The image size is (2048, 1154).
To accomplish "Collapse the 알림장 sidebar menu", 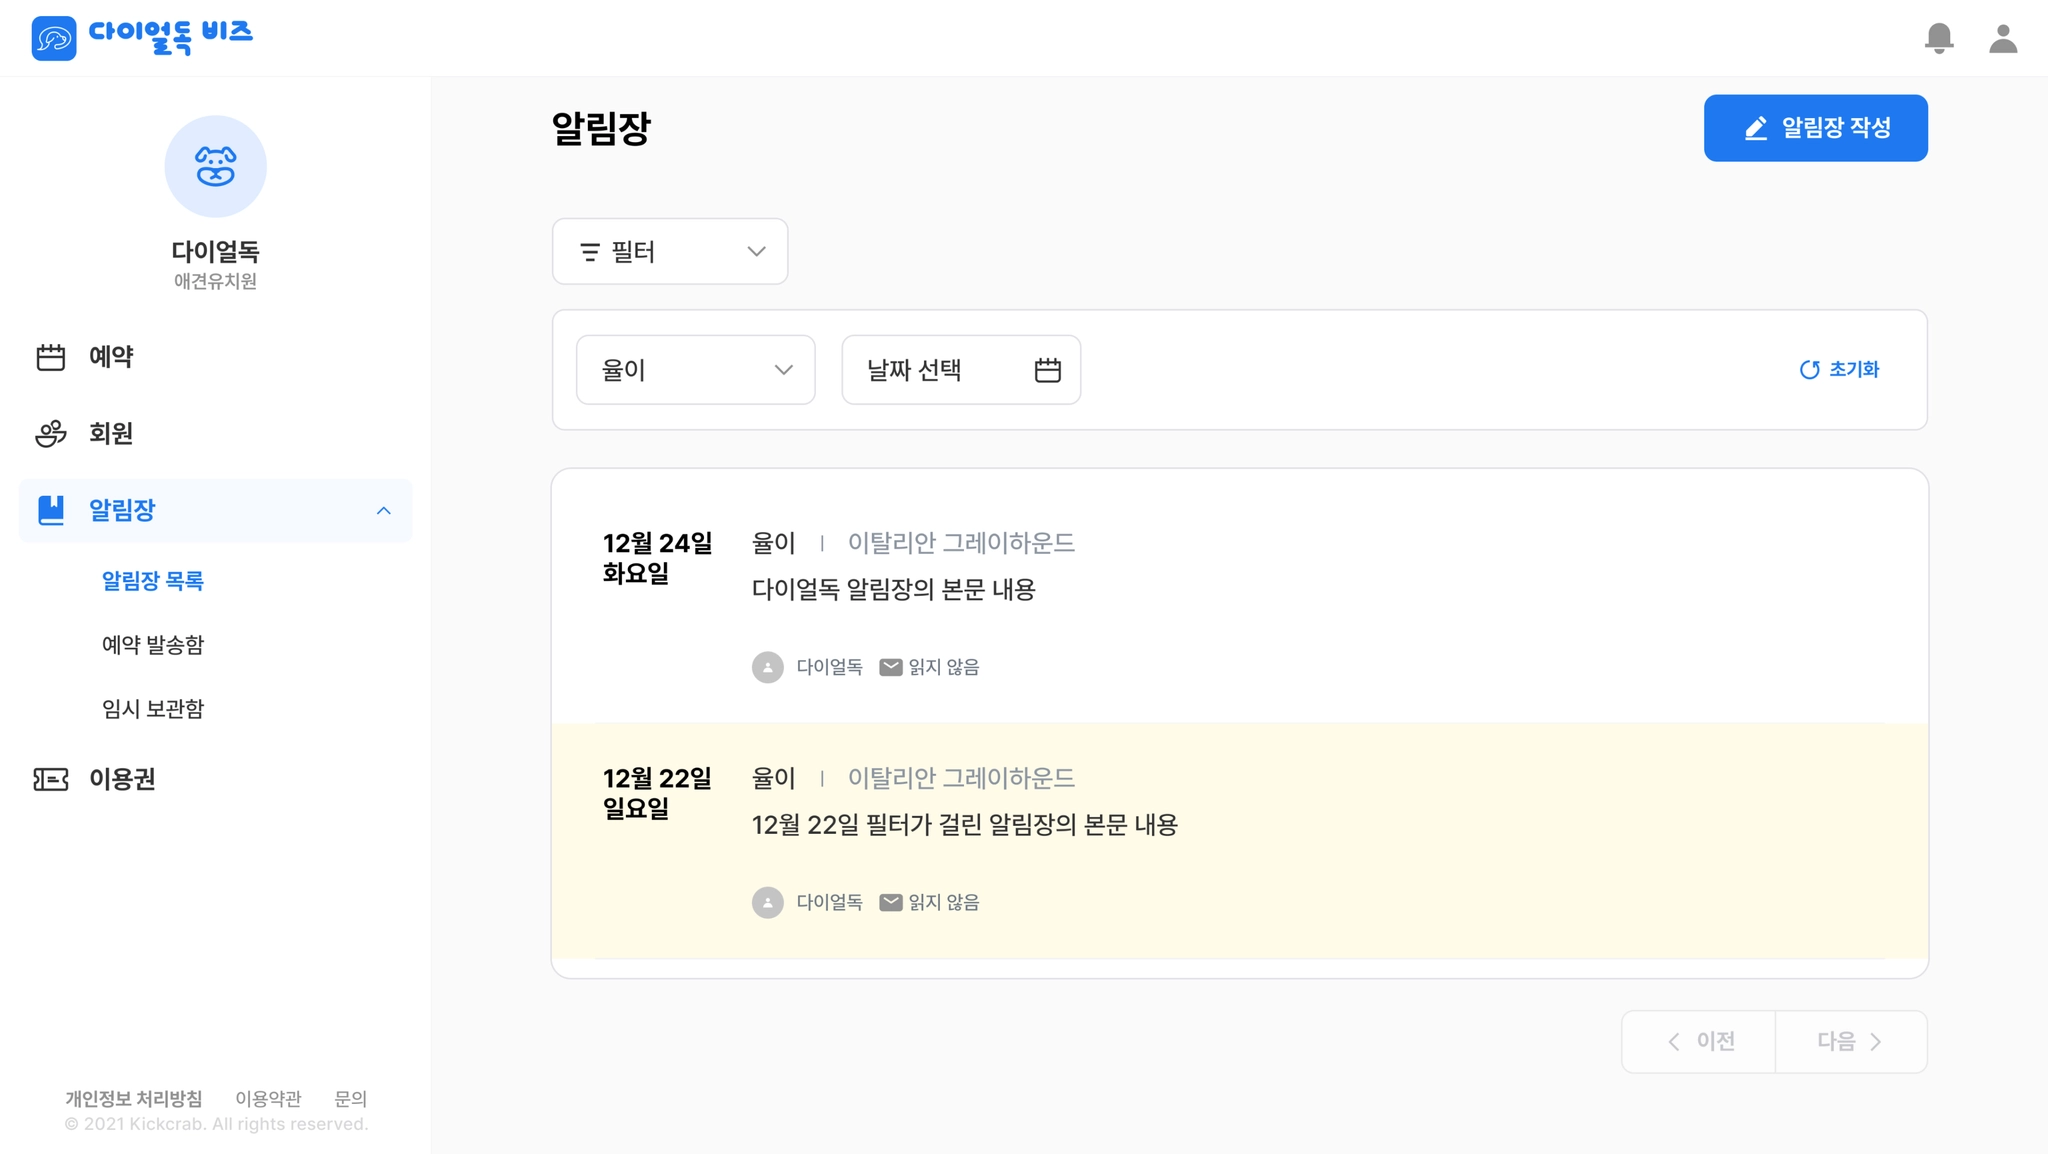I will coord(383,511).
